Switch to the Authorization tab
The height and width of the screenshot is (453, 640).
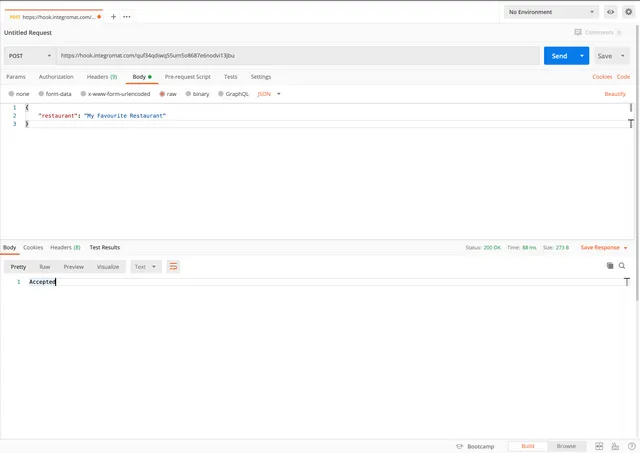tap(56, 76)
